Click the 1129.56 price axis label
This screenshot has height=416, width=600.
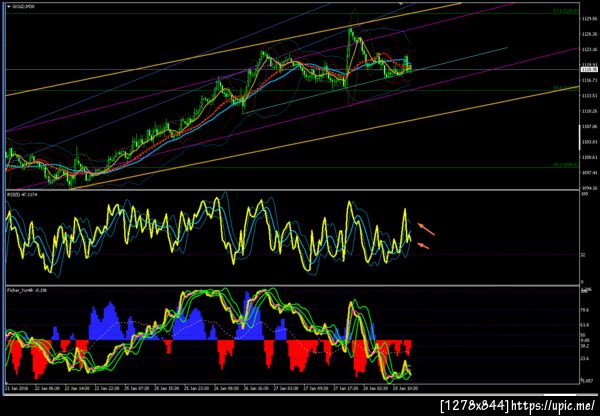[x=590, y=18]
